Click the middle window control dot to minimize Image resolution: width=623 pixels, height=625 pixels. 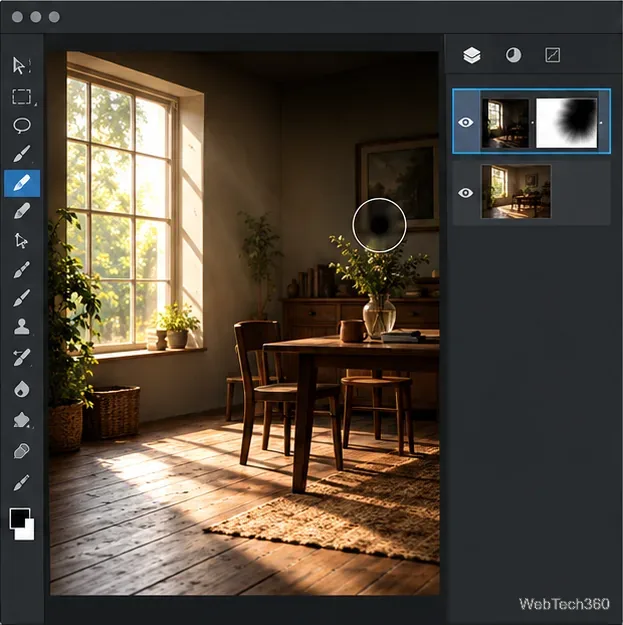click(36, 17)
